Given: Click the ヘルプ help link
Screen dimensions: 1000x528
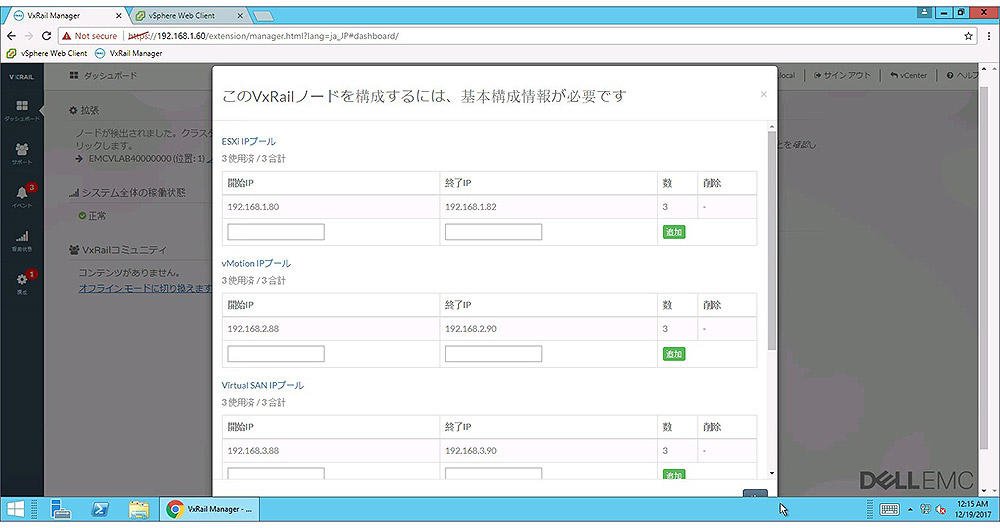Looking at the screenshot, I should (962, 75).
